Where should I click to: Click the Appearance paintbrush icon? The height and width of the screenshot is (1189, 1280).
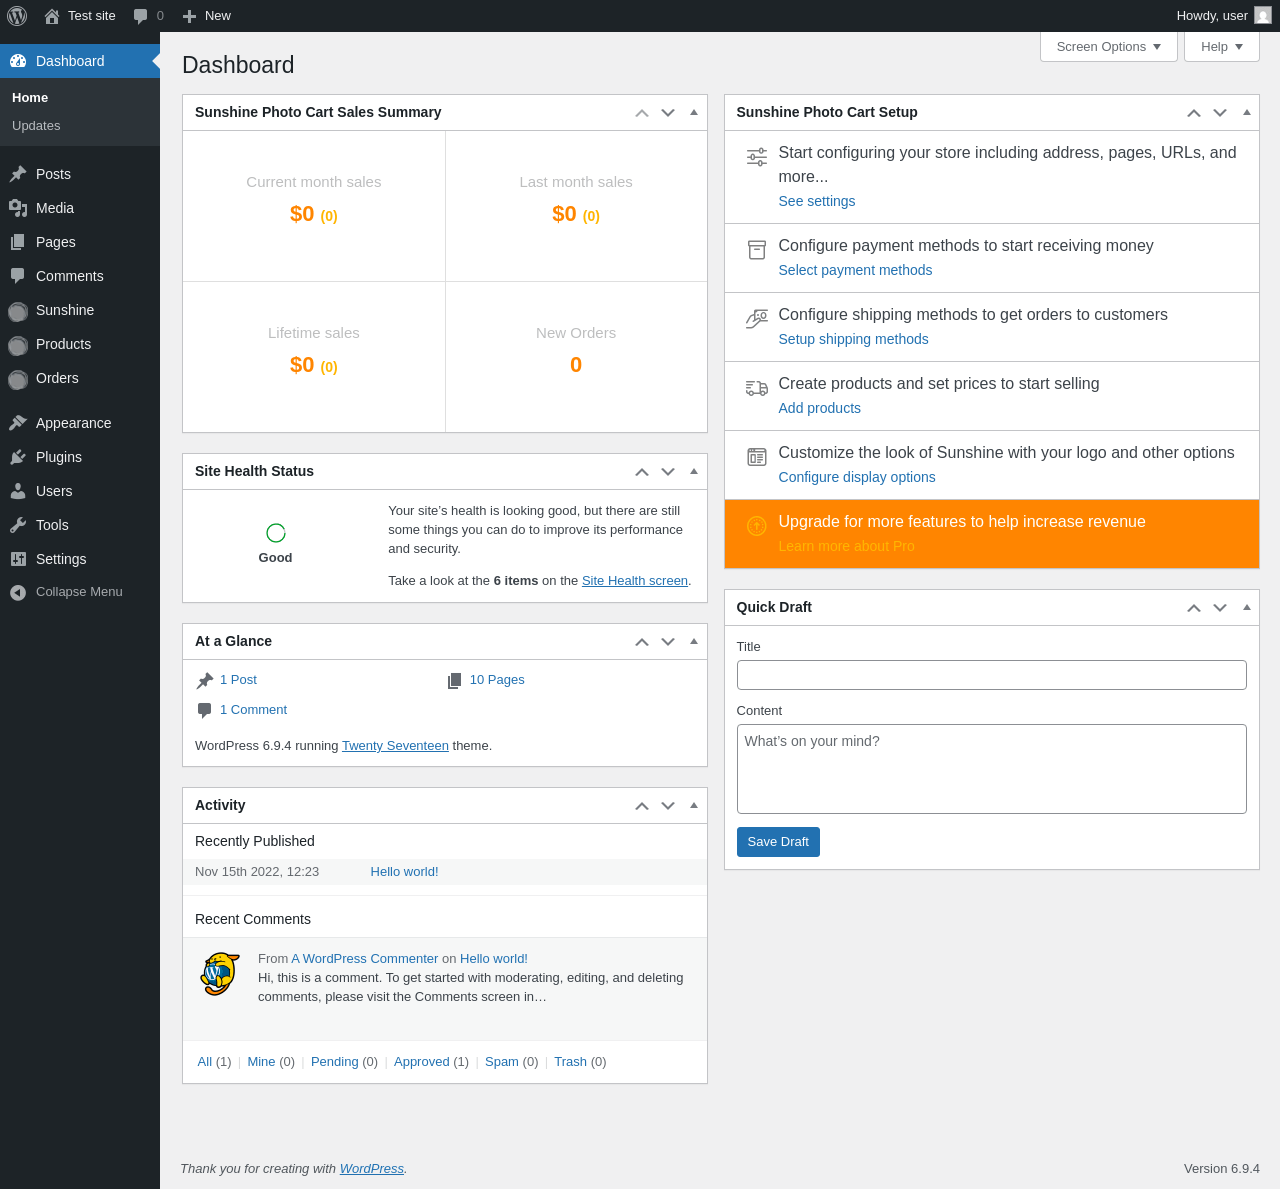tap(18, 423)
